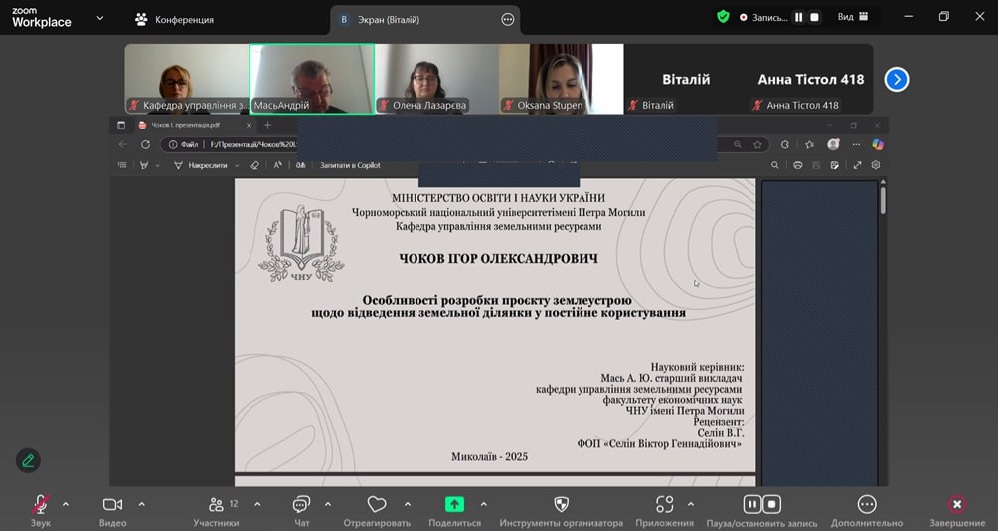Open Copilot sidebar icon

878,145
